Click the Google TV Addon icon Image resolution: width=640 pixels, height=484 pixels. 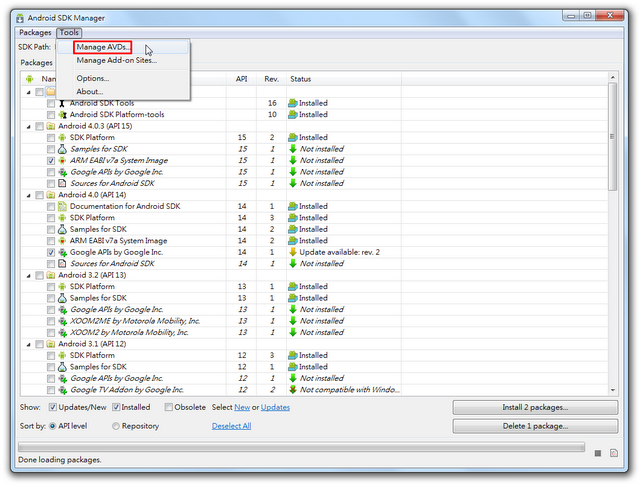click(62, 390)
